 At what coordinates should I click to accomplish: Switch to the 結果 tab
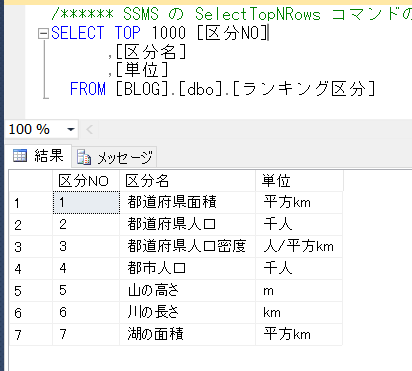pyautogui.click(x=38, y=156)
